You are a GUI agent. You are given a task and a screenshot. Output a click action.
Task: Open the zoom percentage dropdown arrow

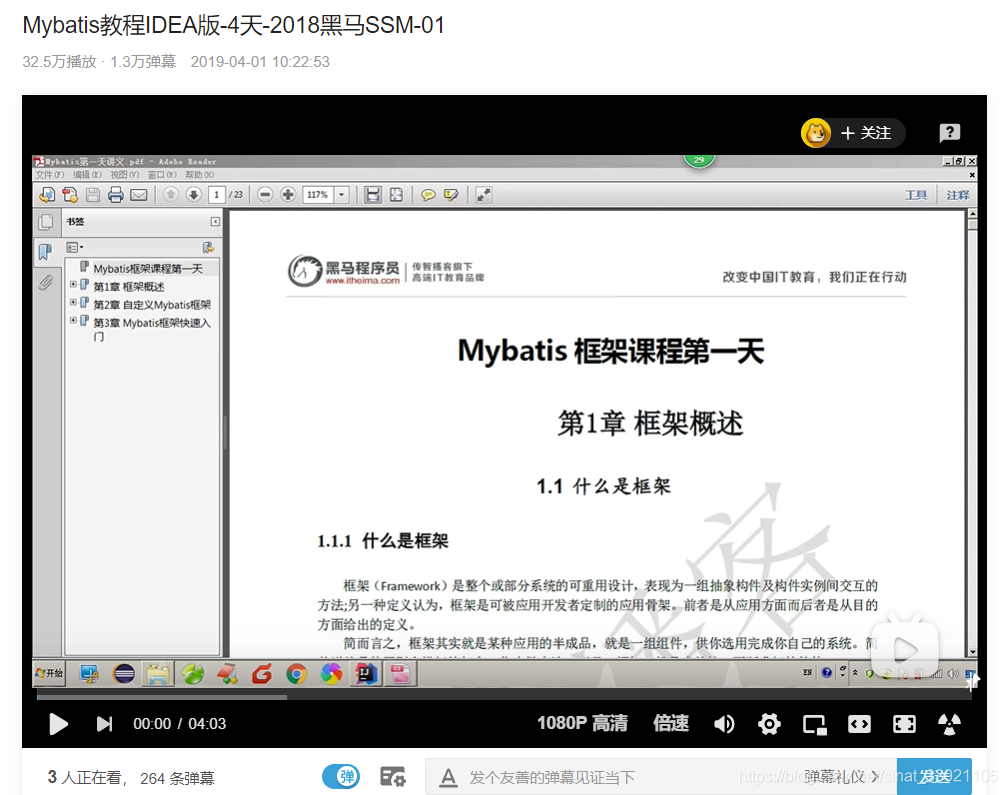point(342,194)
